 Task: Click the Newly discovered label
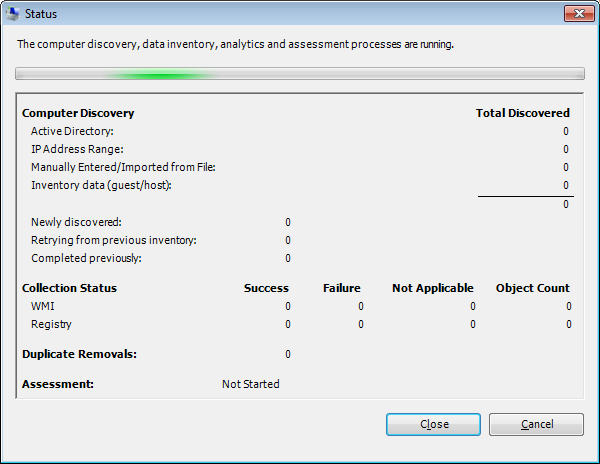[x=76, y=222]
